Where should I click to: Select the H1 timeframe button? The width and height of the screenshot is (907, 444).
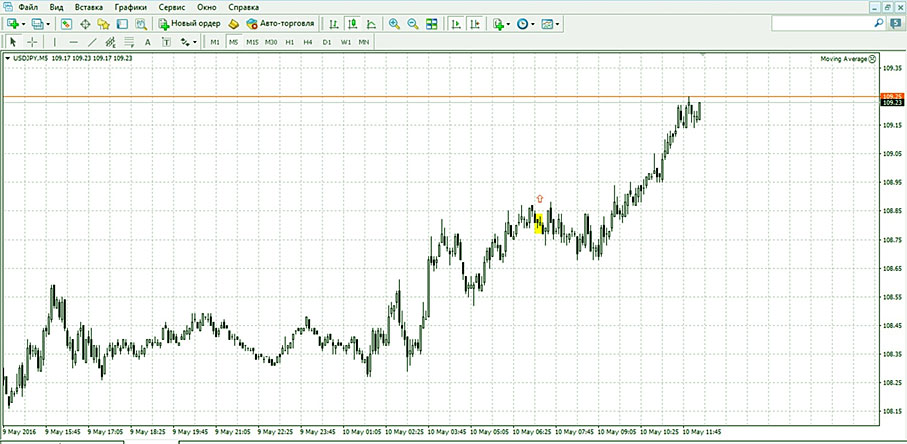(290, 42)
